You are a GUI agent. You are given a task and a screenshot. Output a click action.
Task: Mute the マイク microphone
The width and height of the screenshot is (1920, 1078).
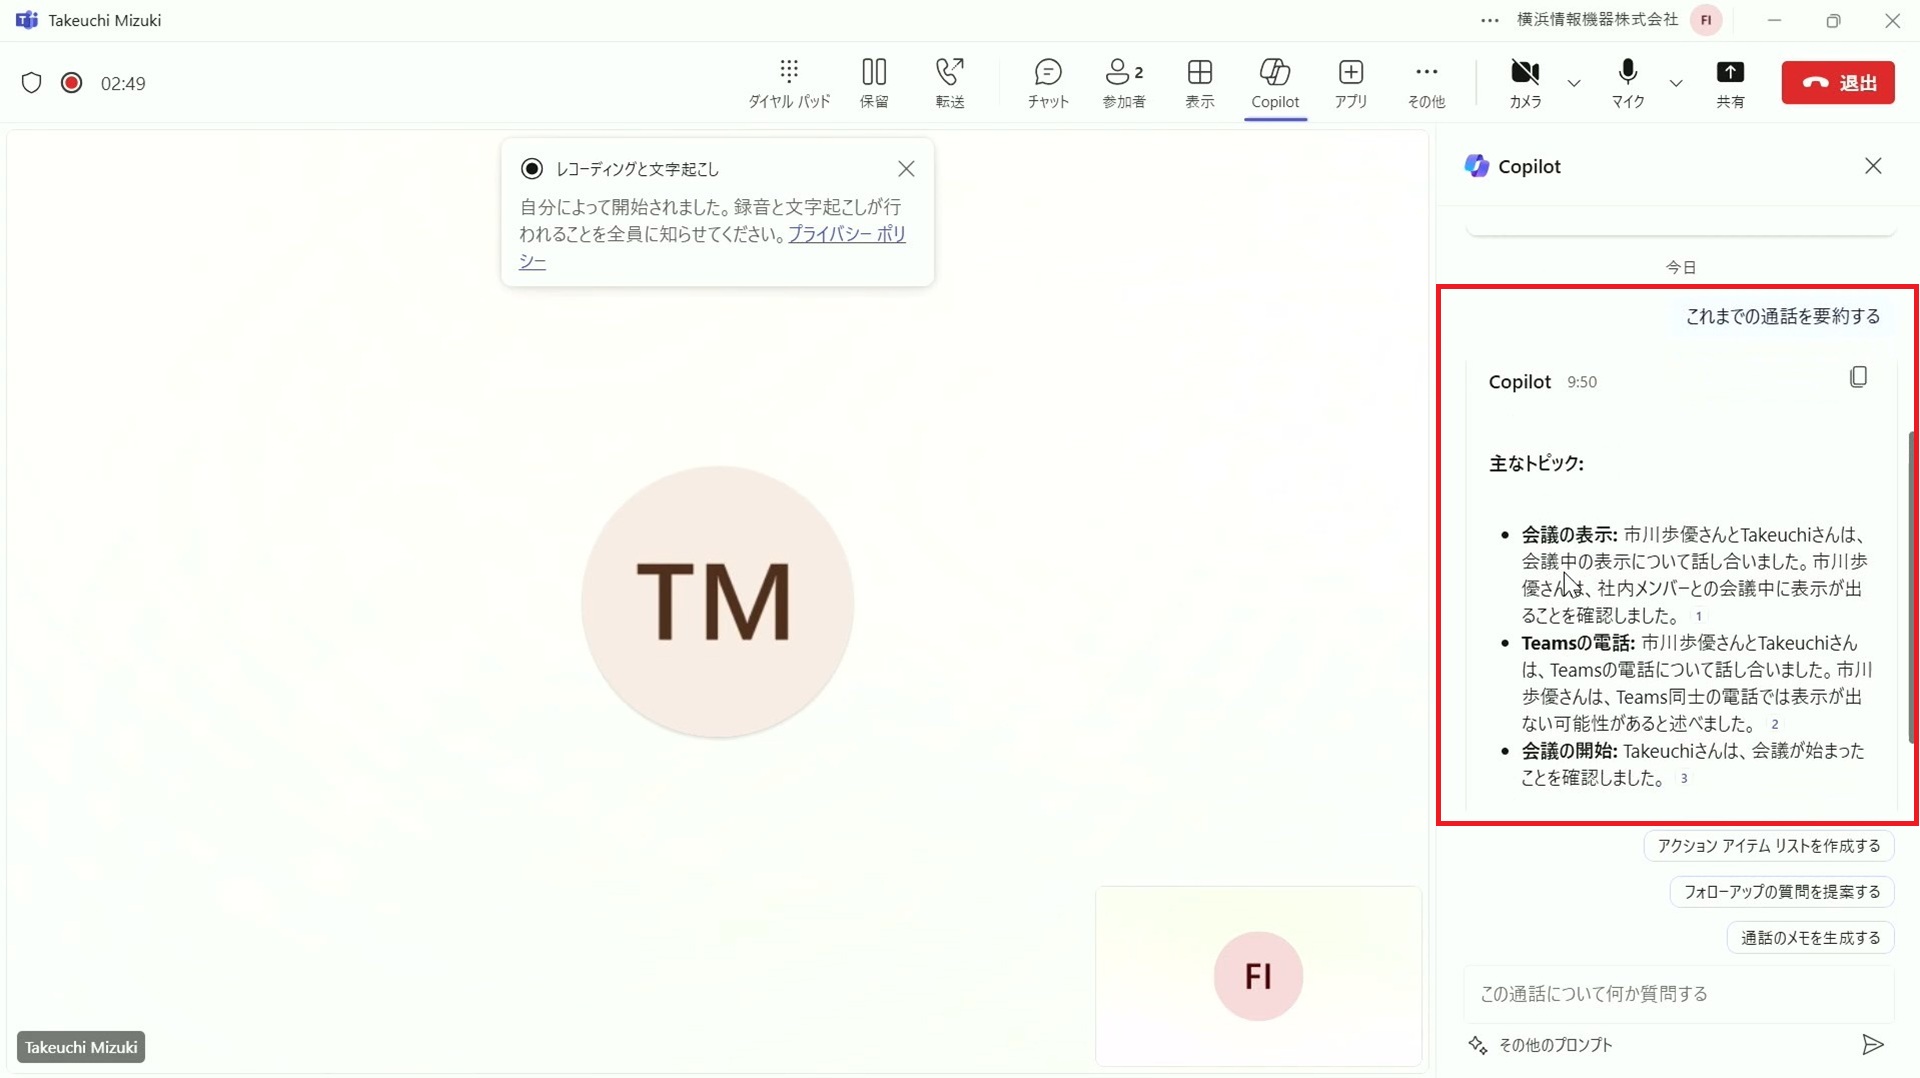[x=1628, y=83]
